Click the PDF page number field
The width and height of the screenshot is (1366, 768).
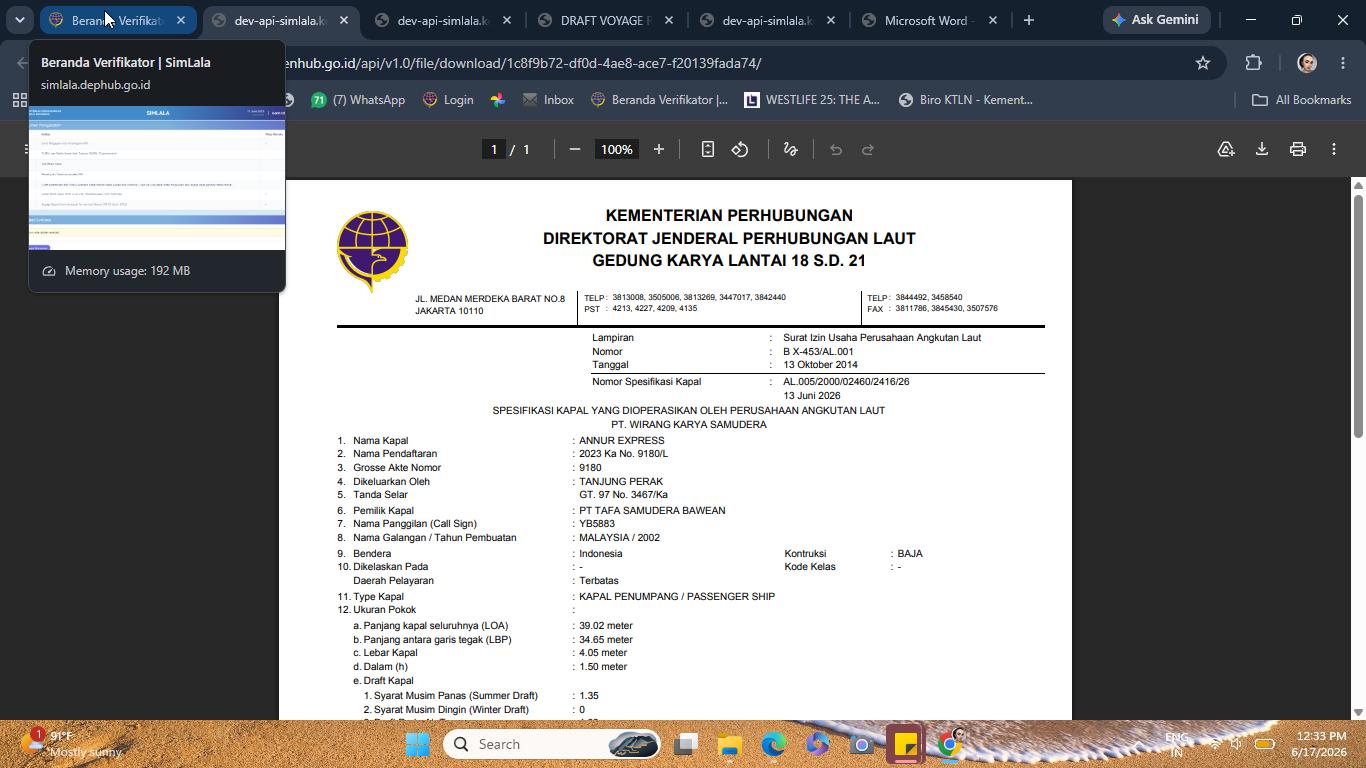click(x=493, y=149)
